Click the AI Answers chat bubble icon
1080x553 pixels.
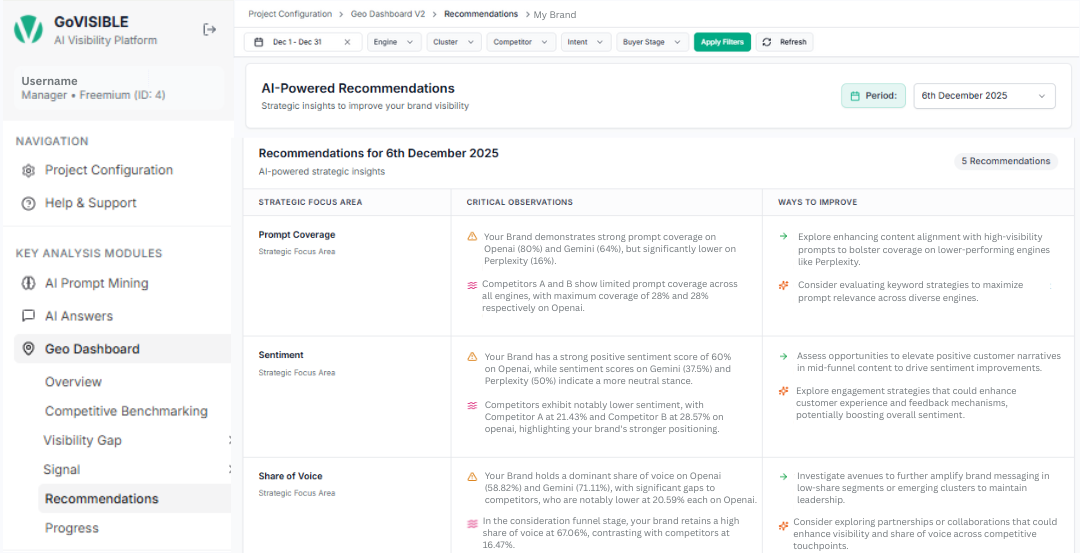[28, 316]
